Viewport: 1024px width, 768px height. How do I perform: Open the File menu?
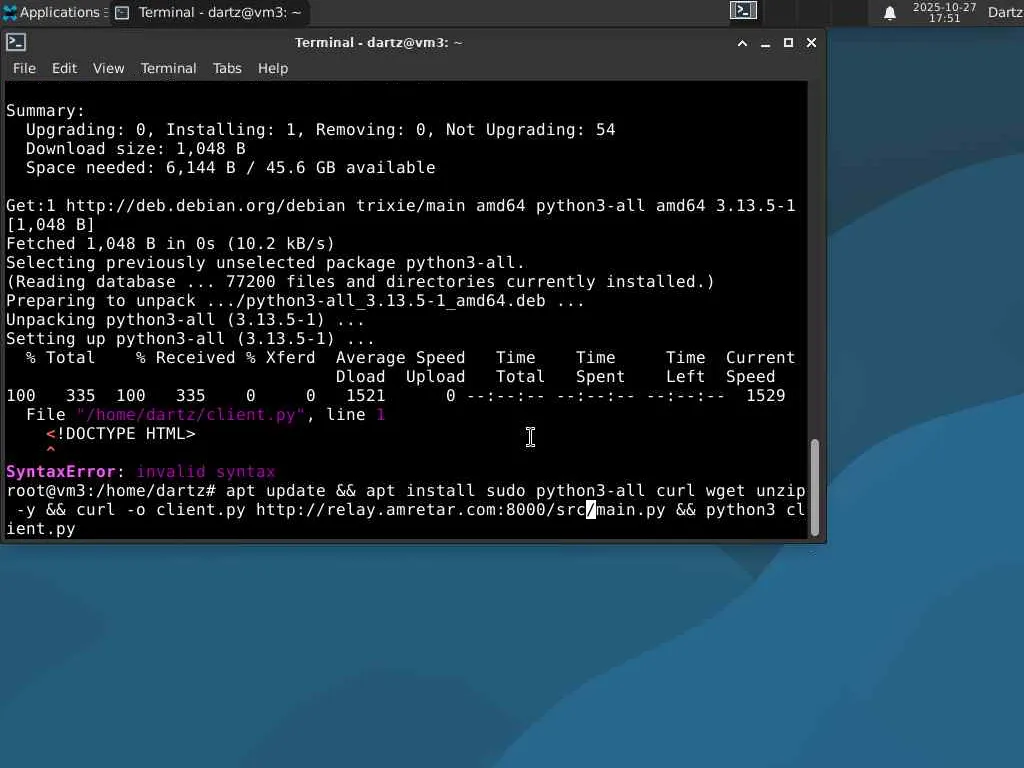[x=24, y=68]
